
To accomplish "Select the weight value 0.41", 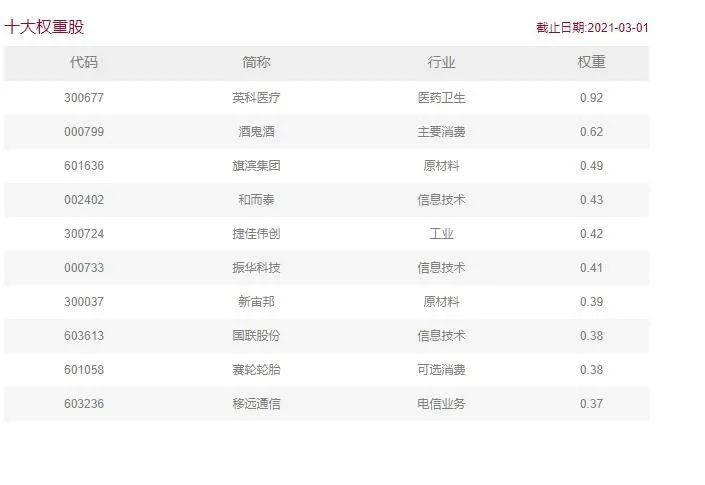I will [x=591, y=268].
